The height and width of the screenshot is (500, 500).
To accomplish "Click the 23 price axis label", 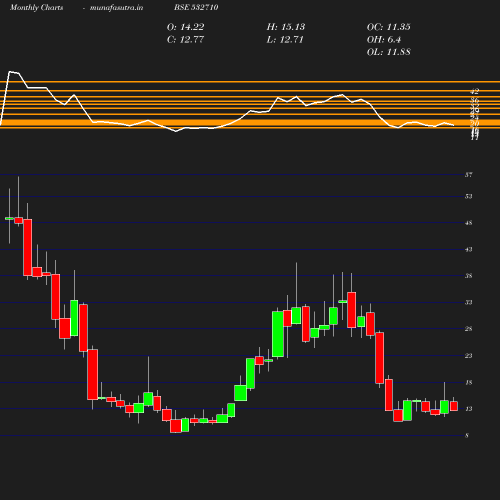I will 469,356.
